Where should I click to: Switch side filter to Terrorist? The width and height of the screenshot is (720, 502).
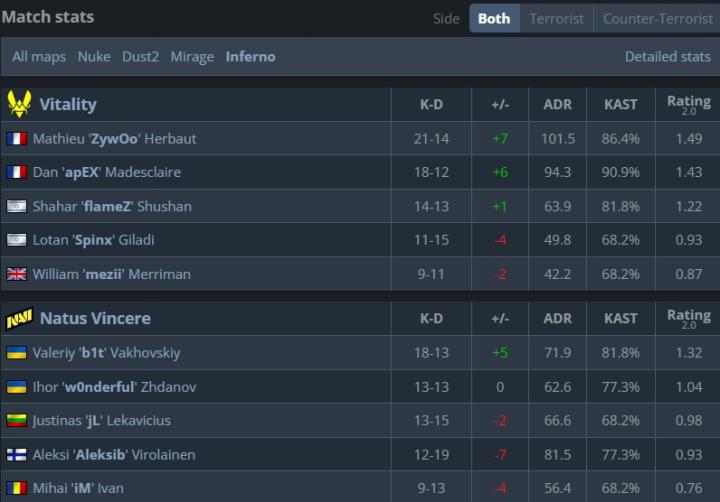tap(556, 18)
